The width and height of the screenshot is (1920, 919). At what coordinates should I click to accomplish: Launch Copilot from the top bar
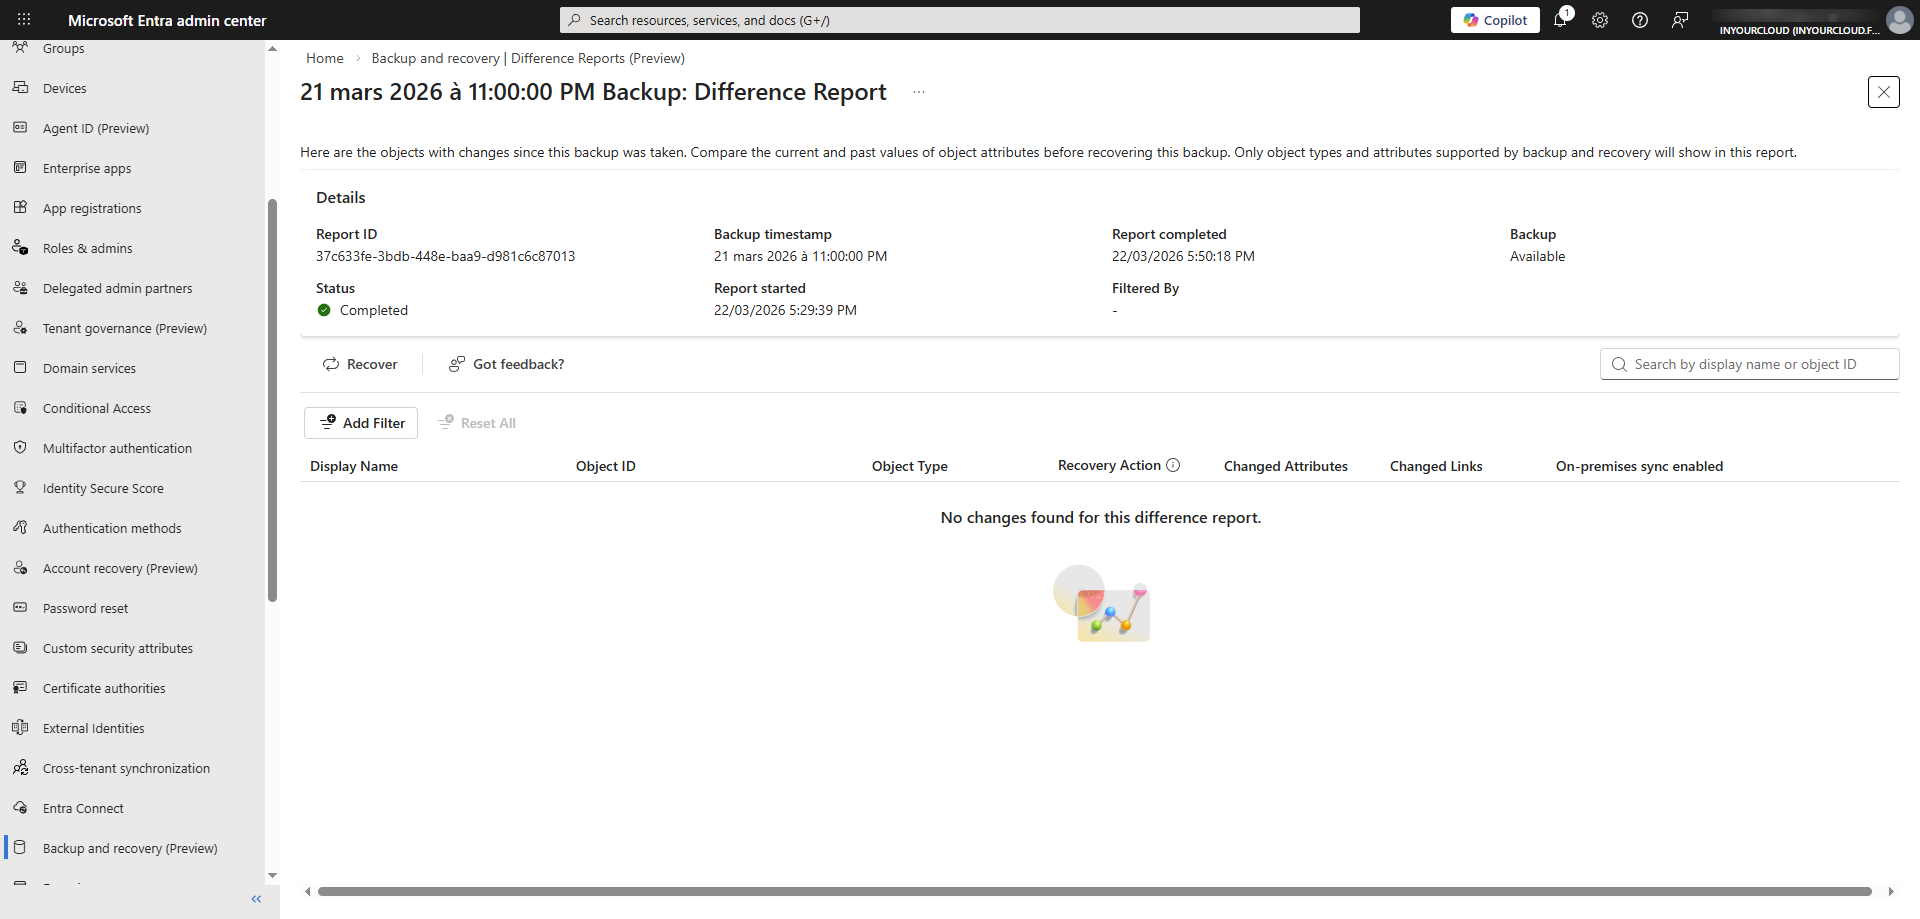1495,20
